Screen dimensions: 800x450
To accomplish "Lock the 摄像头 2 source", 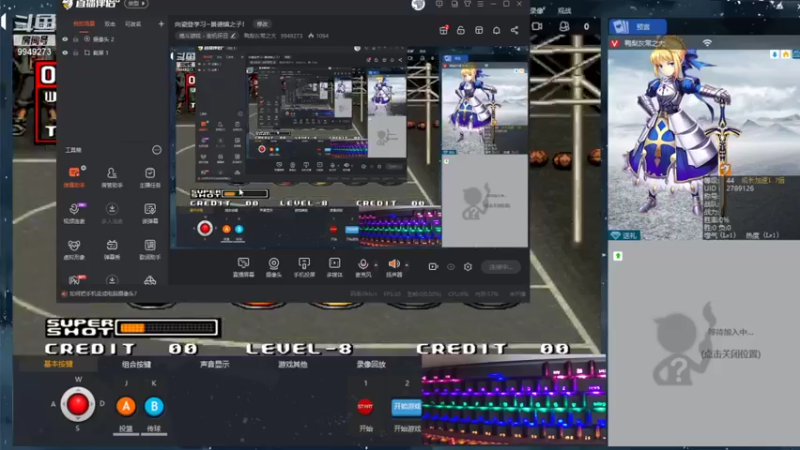I will coord(76,39).
